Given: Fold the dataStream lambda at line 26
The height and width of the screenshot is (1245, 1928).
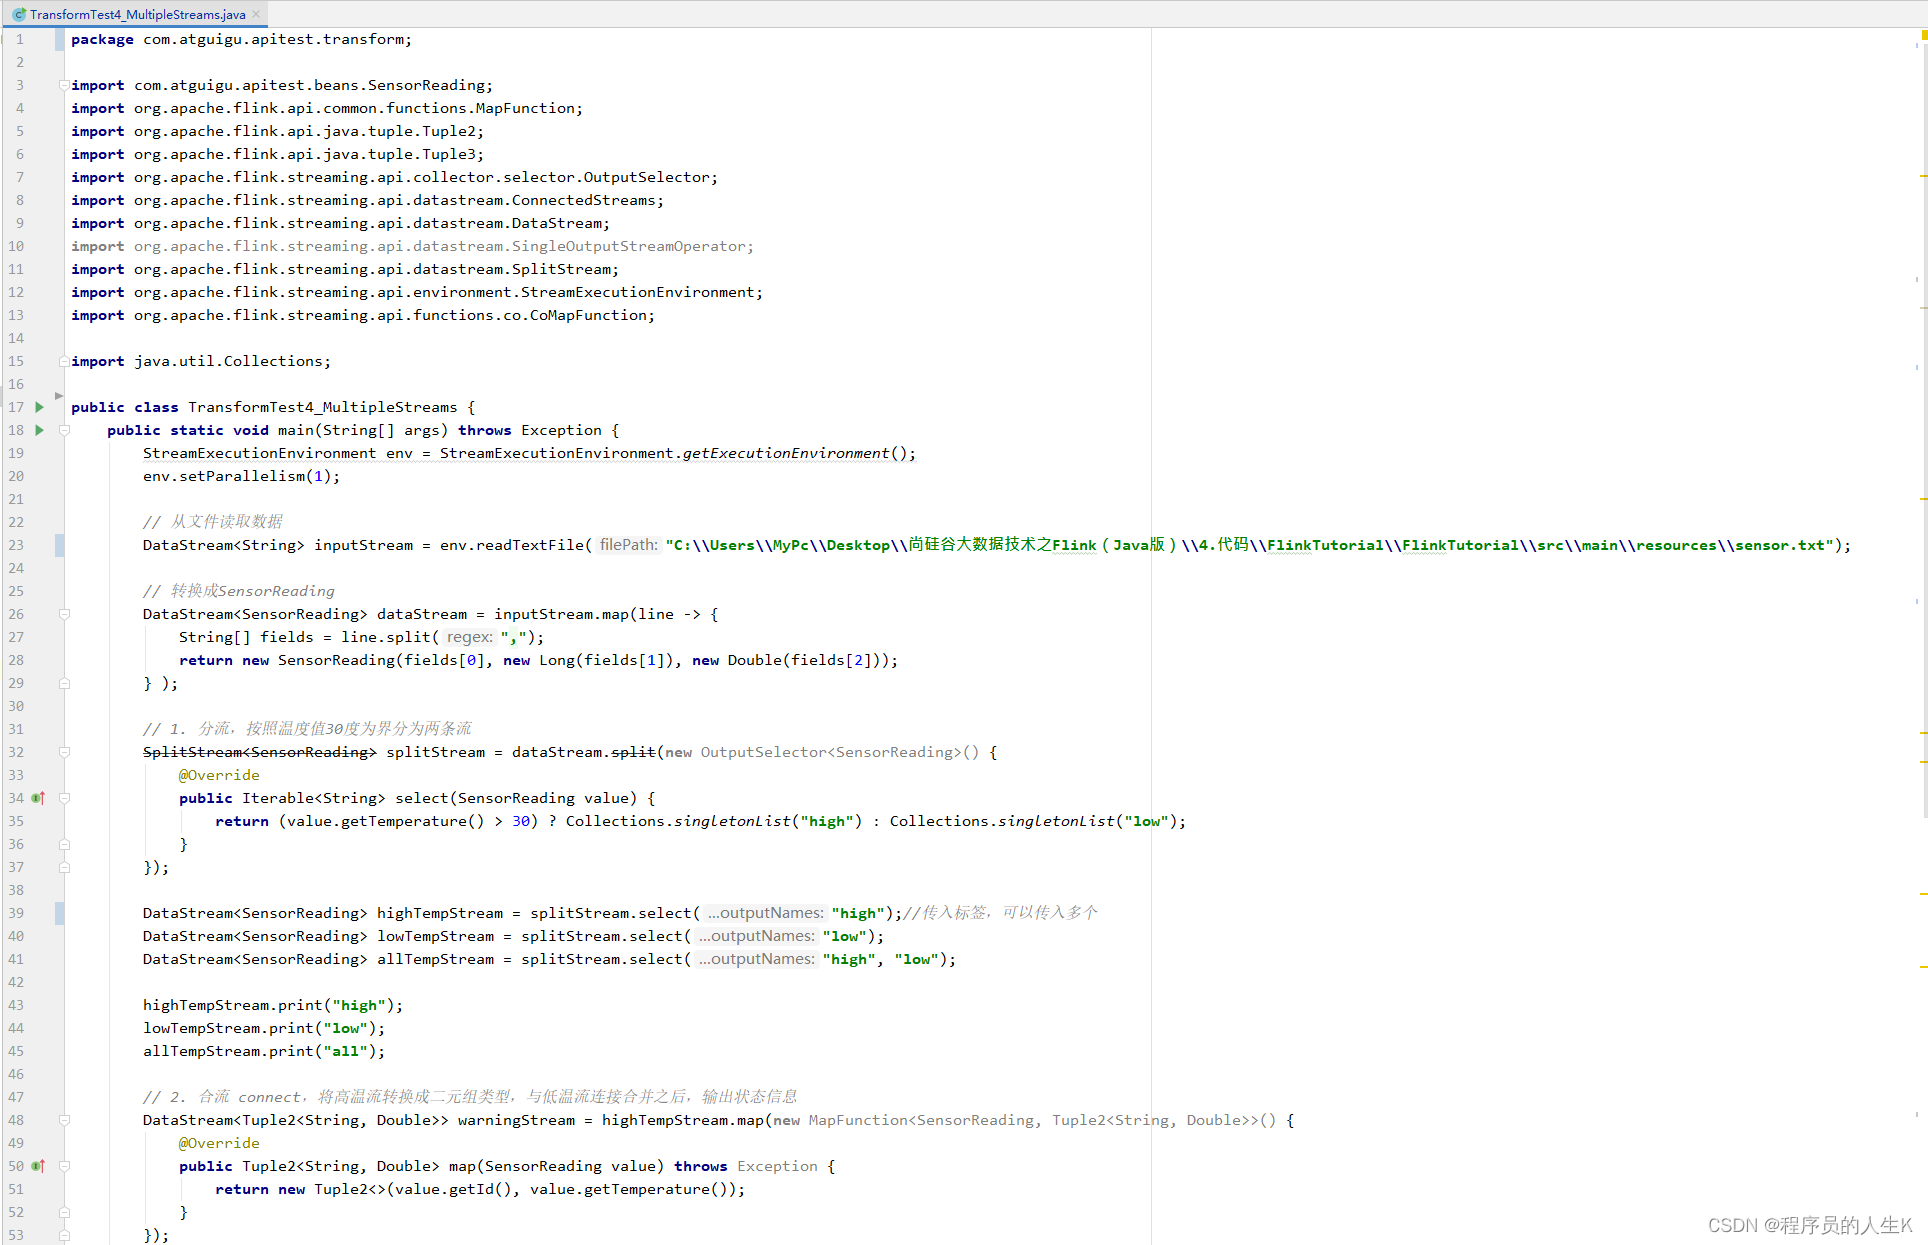Looking at the screenshot, I should [64, 614].
